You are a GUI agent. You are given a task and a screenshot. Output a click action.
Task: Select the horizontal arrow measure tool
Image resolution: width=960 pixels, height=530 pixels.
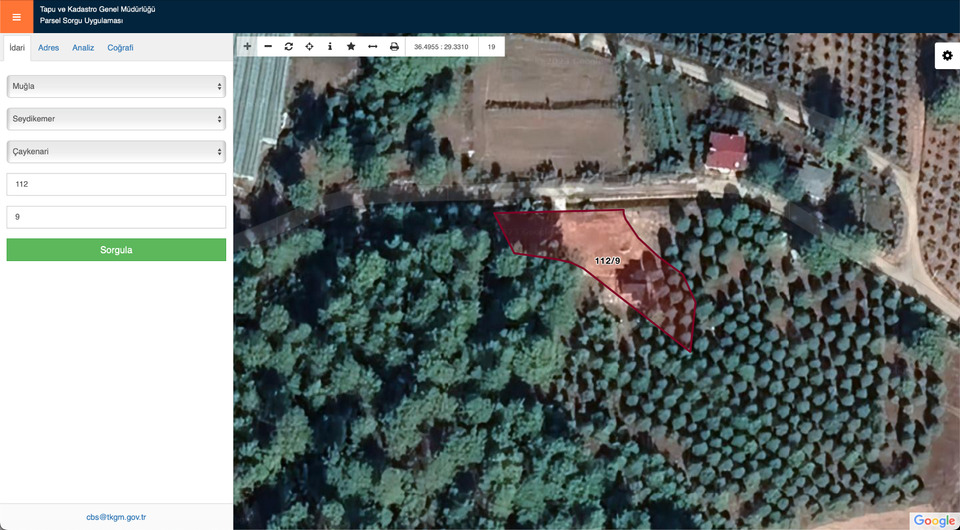coord(372,47)
